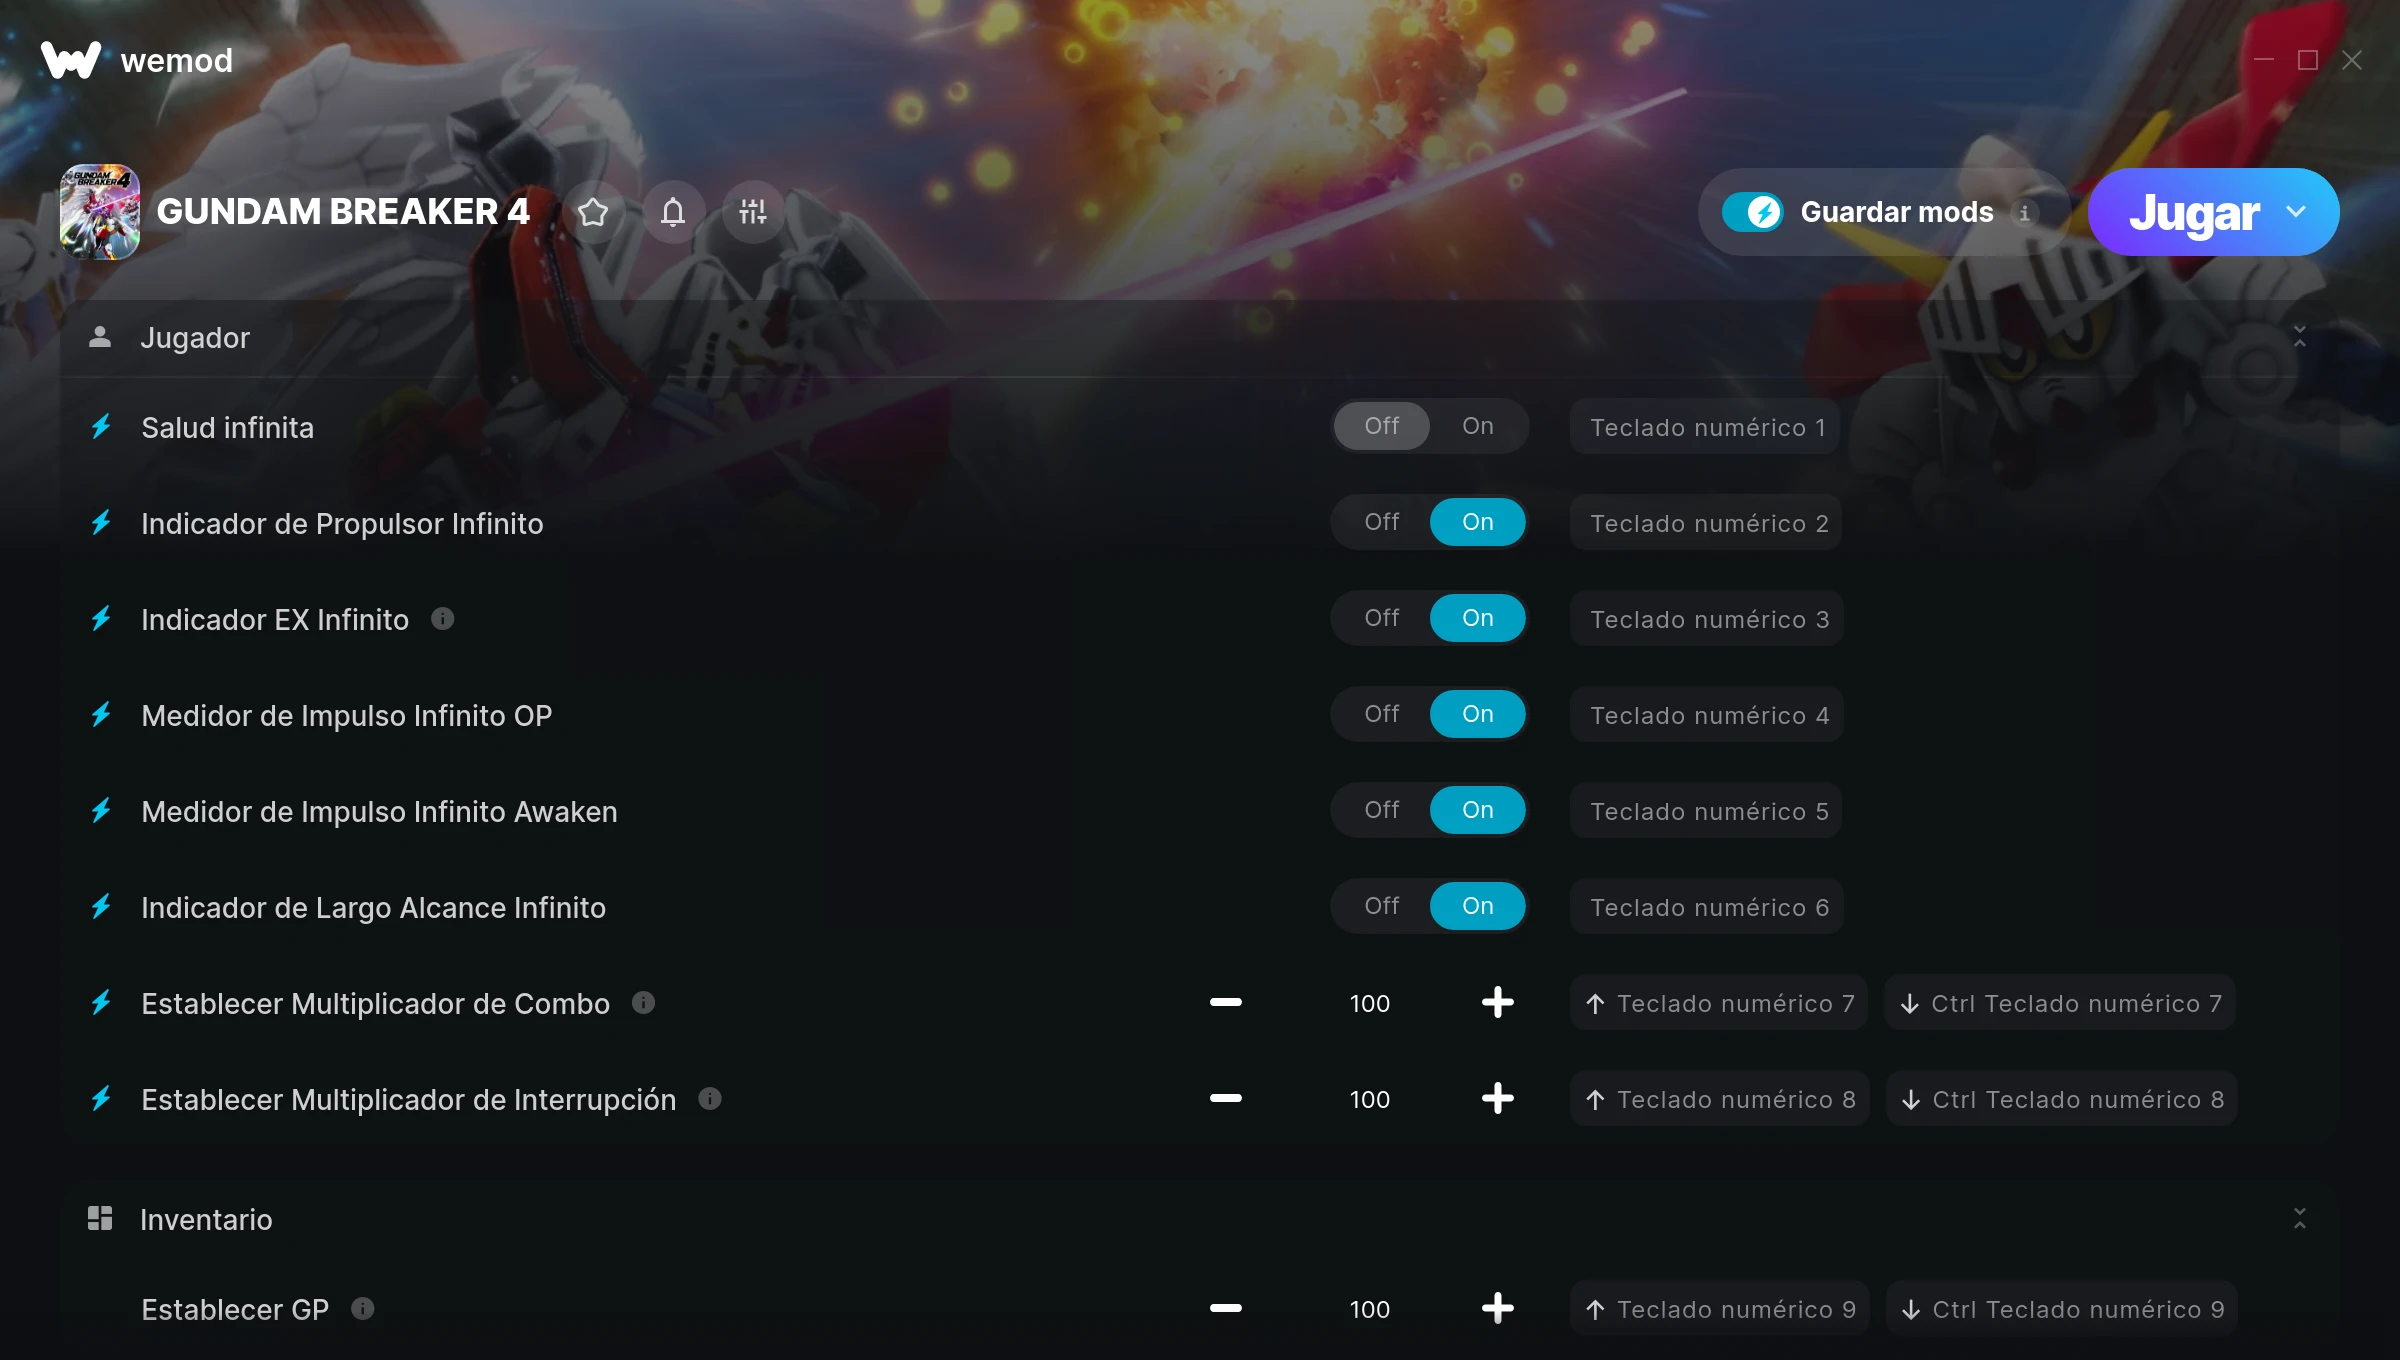Toggle the Guardar mods switch
This screenshot has width=2400, height=1360.
(1752, 212)
